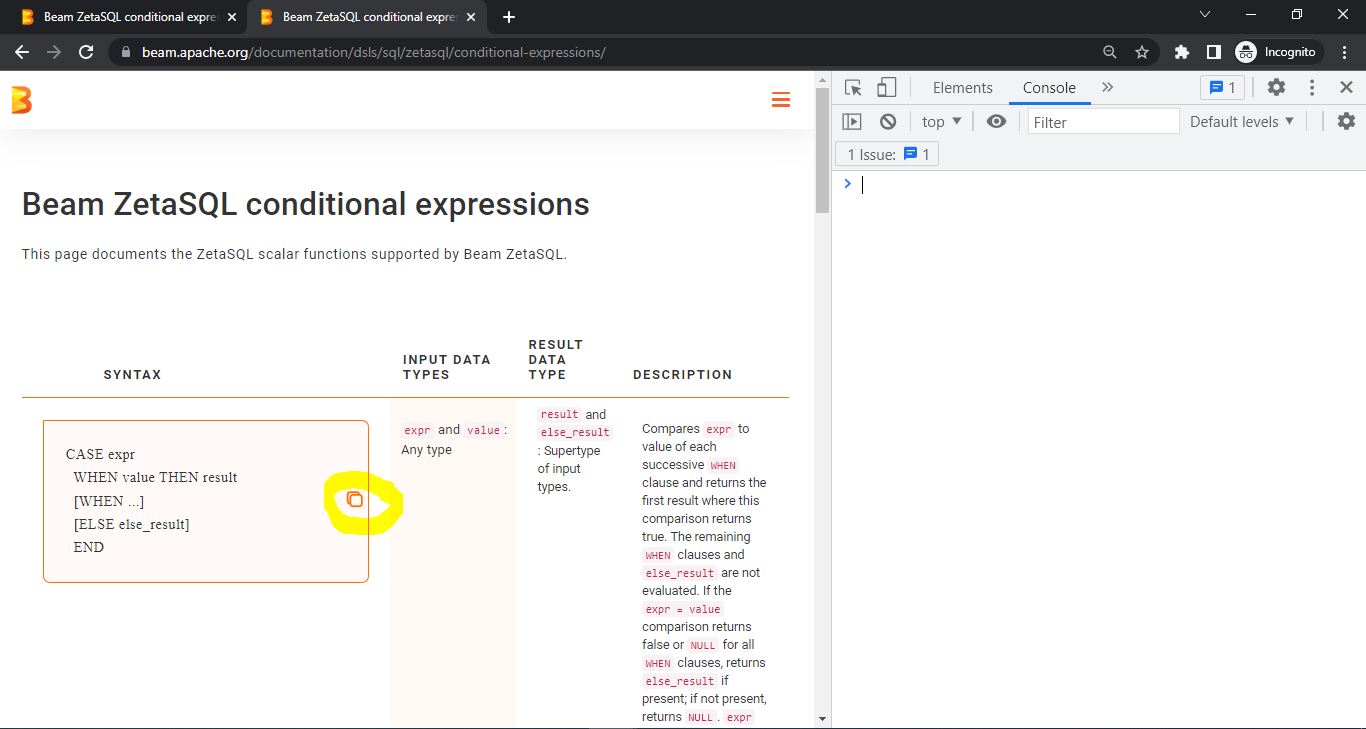Click the page scrollbar up arrow

[x=822, y=80]
